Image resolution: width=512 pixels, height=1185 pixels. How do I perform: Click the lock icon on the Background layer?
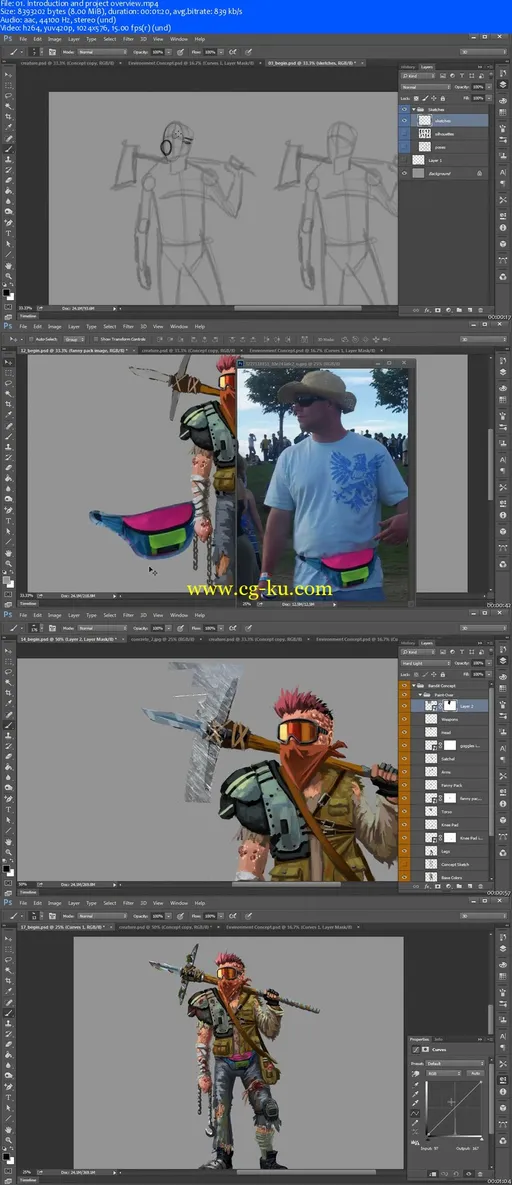click(479, 173)
